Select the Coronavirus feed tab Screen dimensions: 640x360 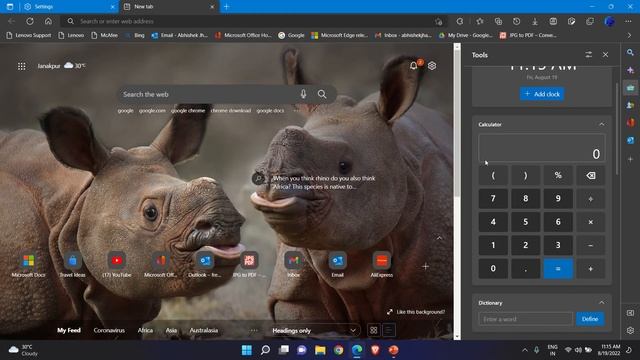109,331
